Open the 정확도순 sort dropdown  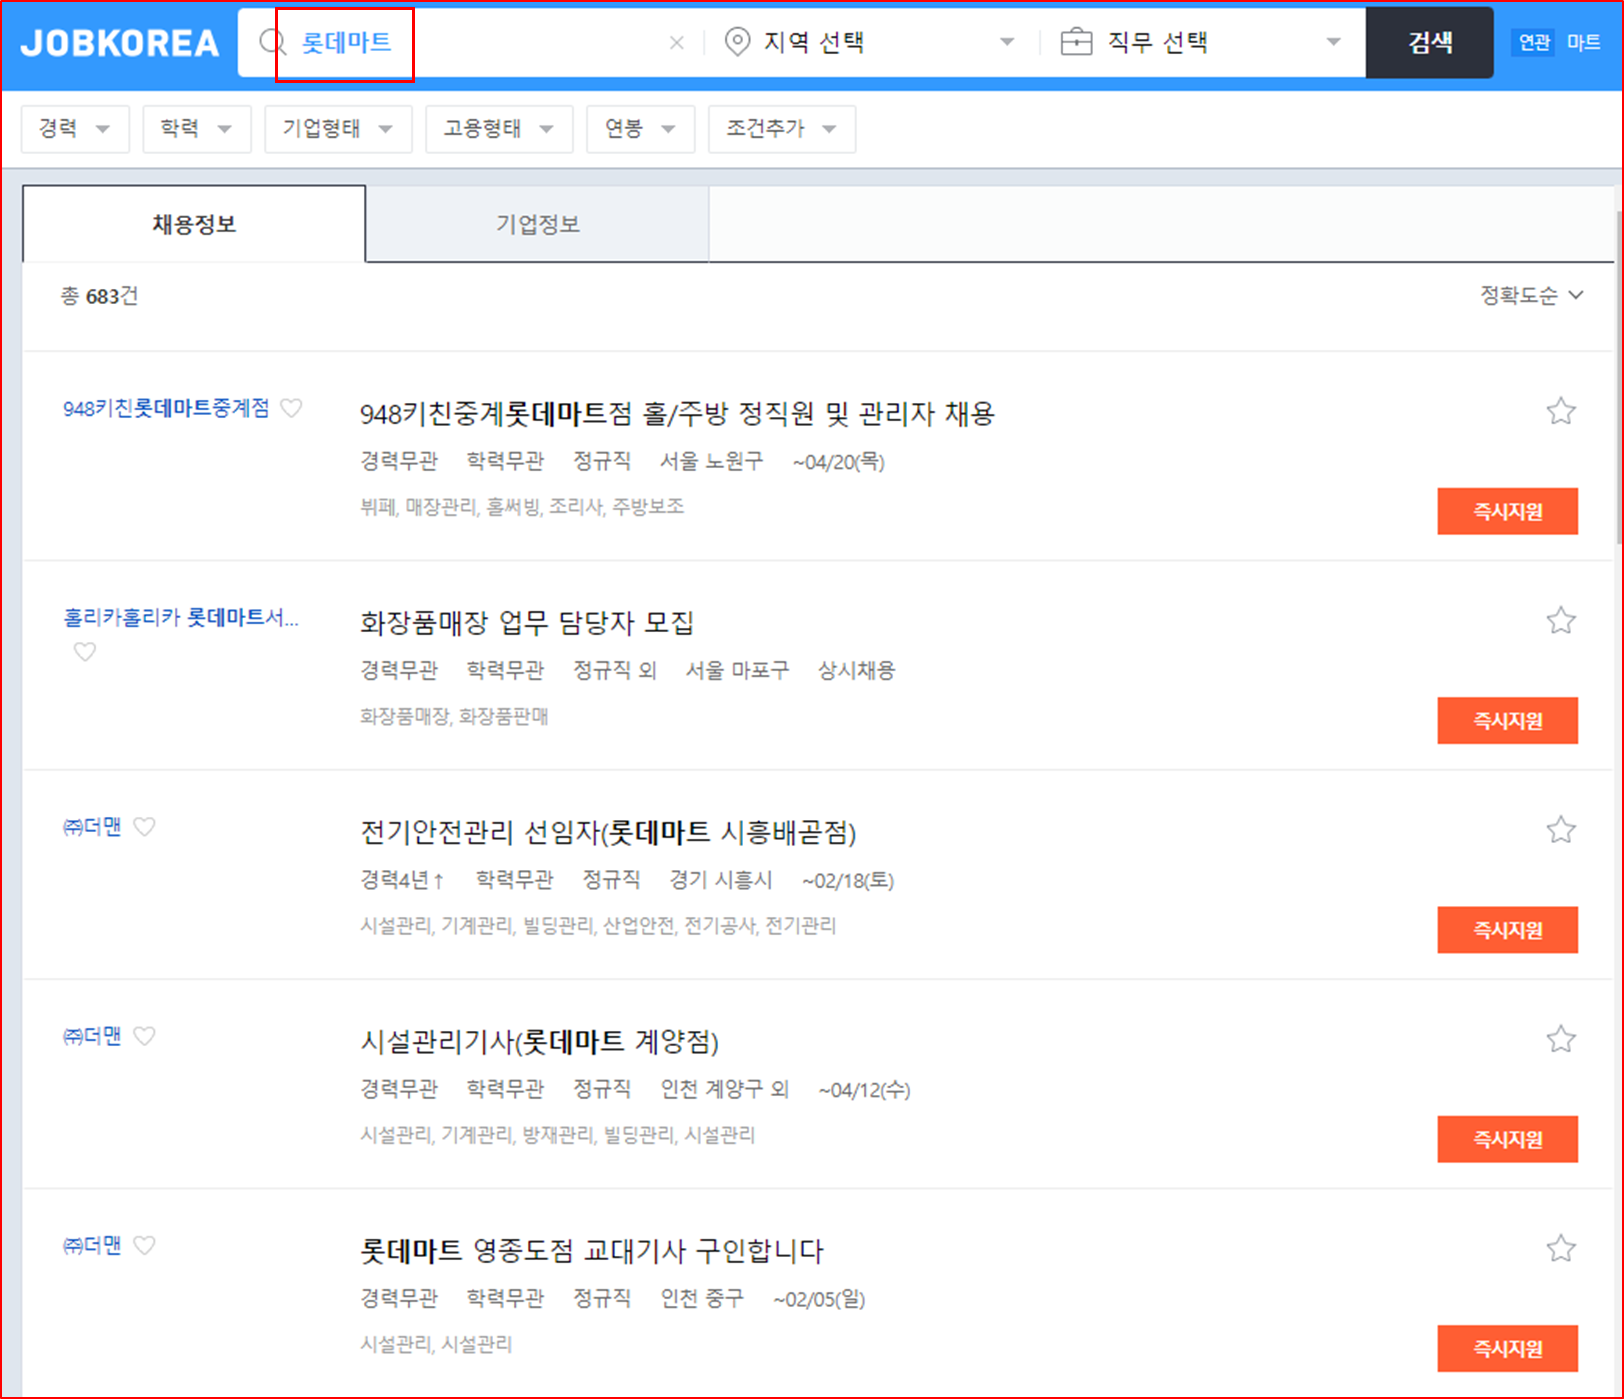[1531, 295]
